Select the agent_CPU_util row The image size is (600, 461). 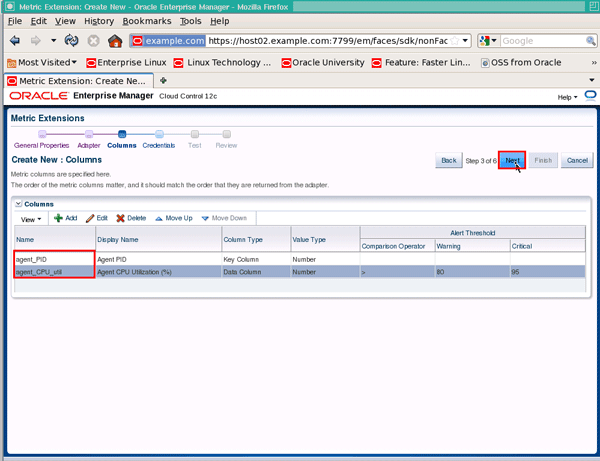tap(300, 272)
